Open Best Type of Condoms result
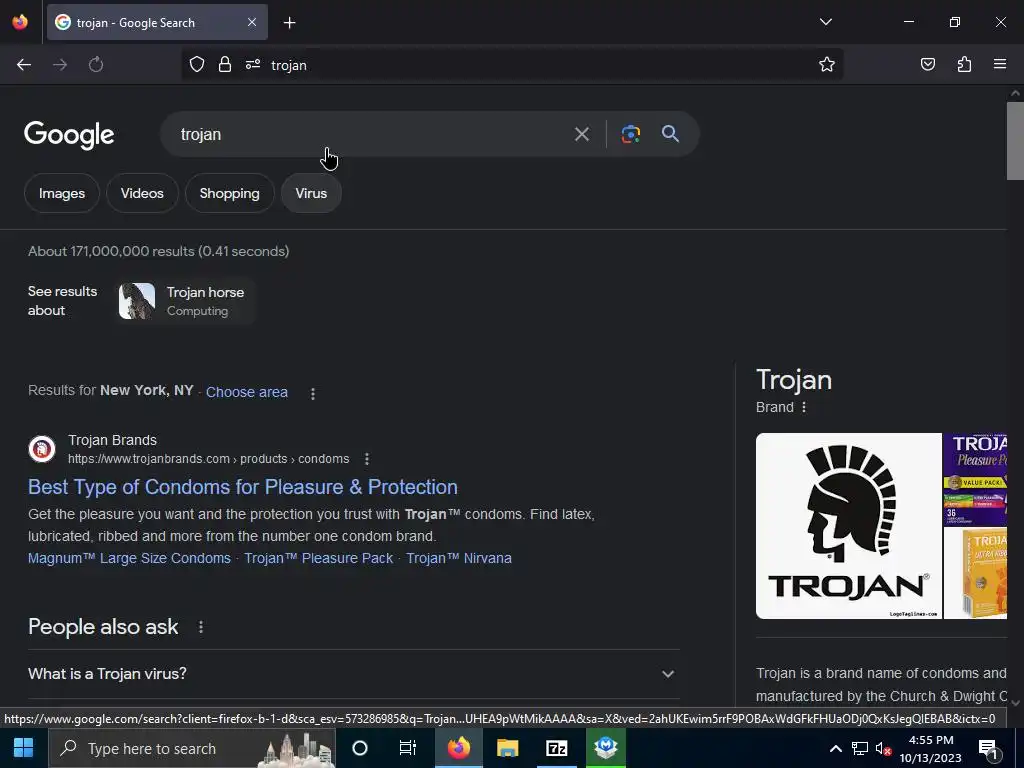This screenshot has height=768, width=1024. coord(242,487)
